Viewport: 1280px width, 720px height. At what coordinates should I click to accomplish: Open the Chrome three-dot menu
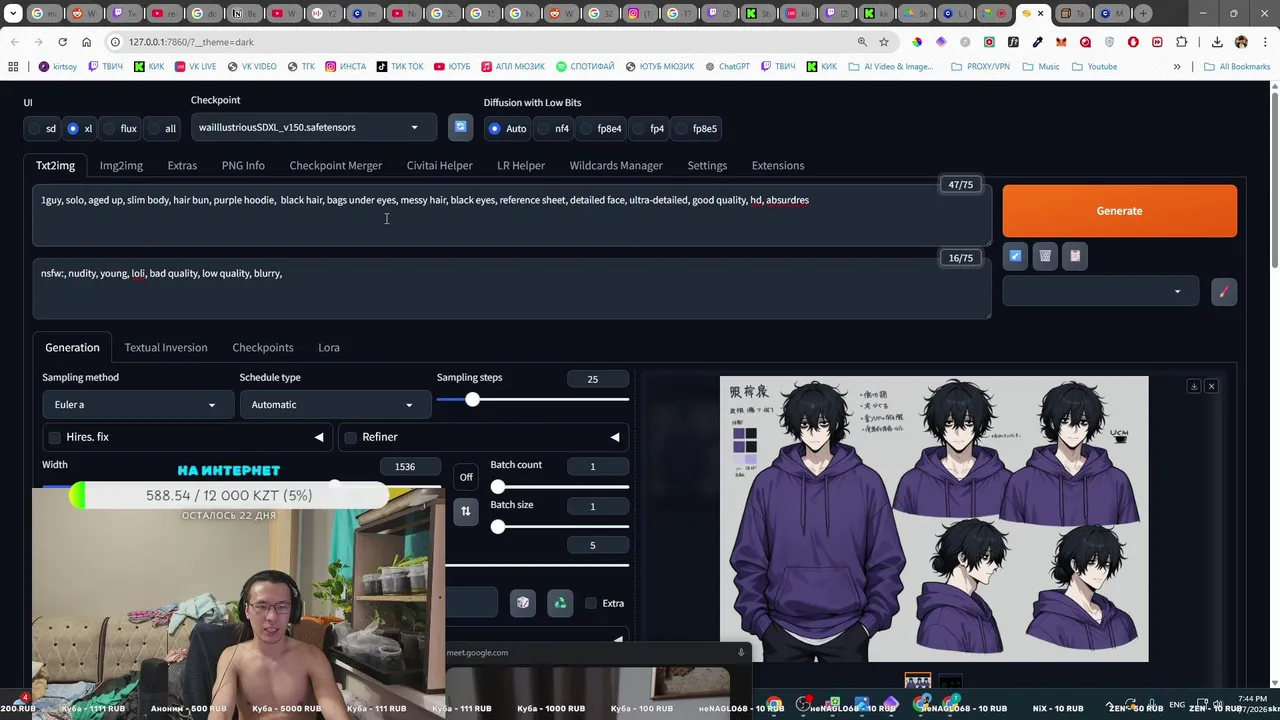pyautogui.click(x=1264, y=42)
